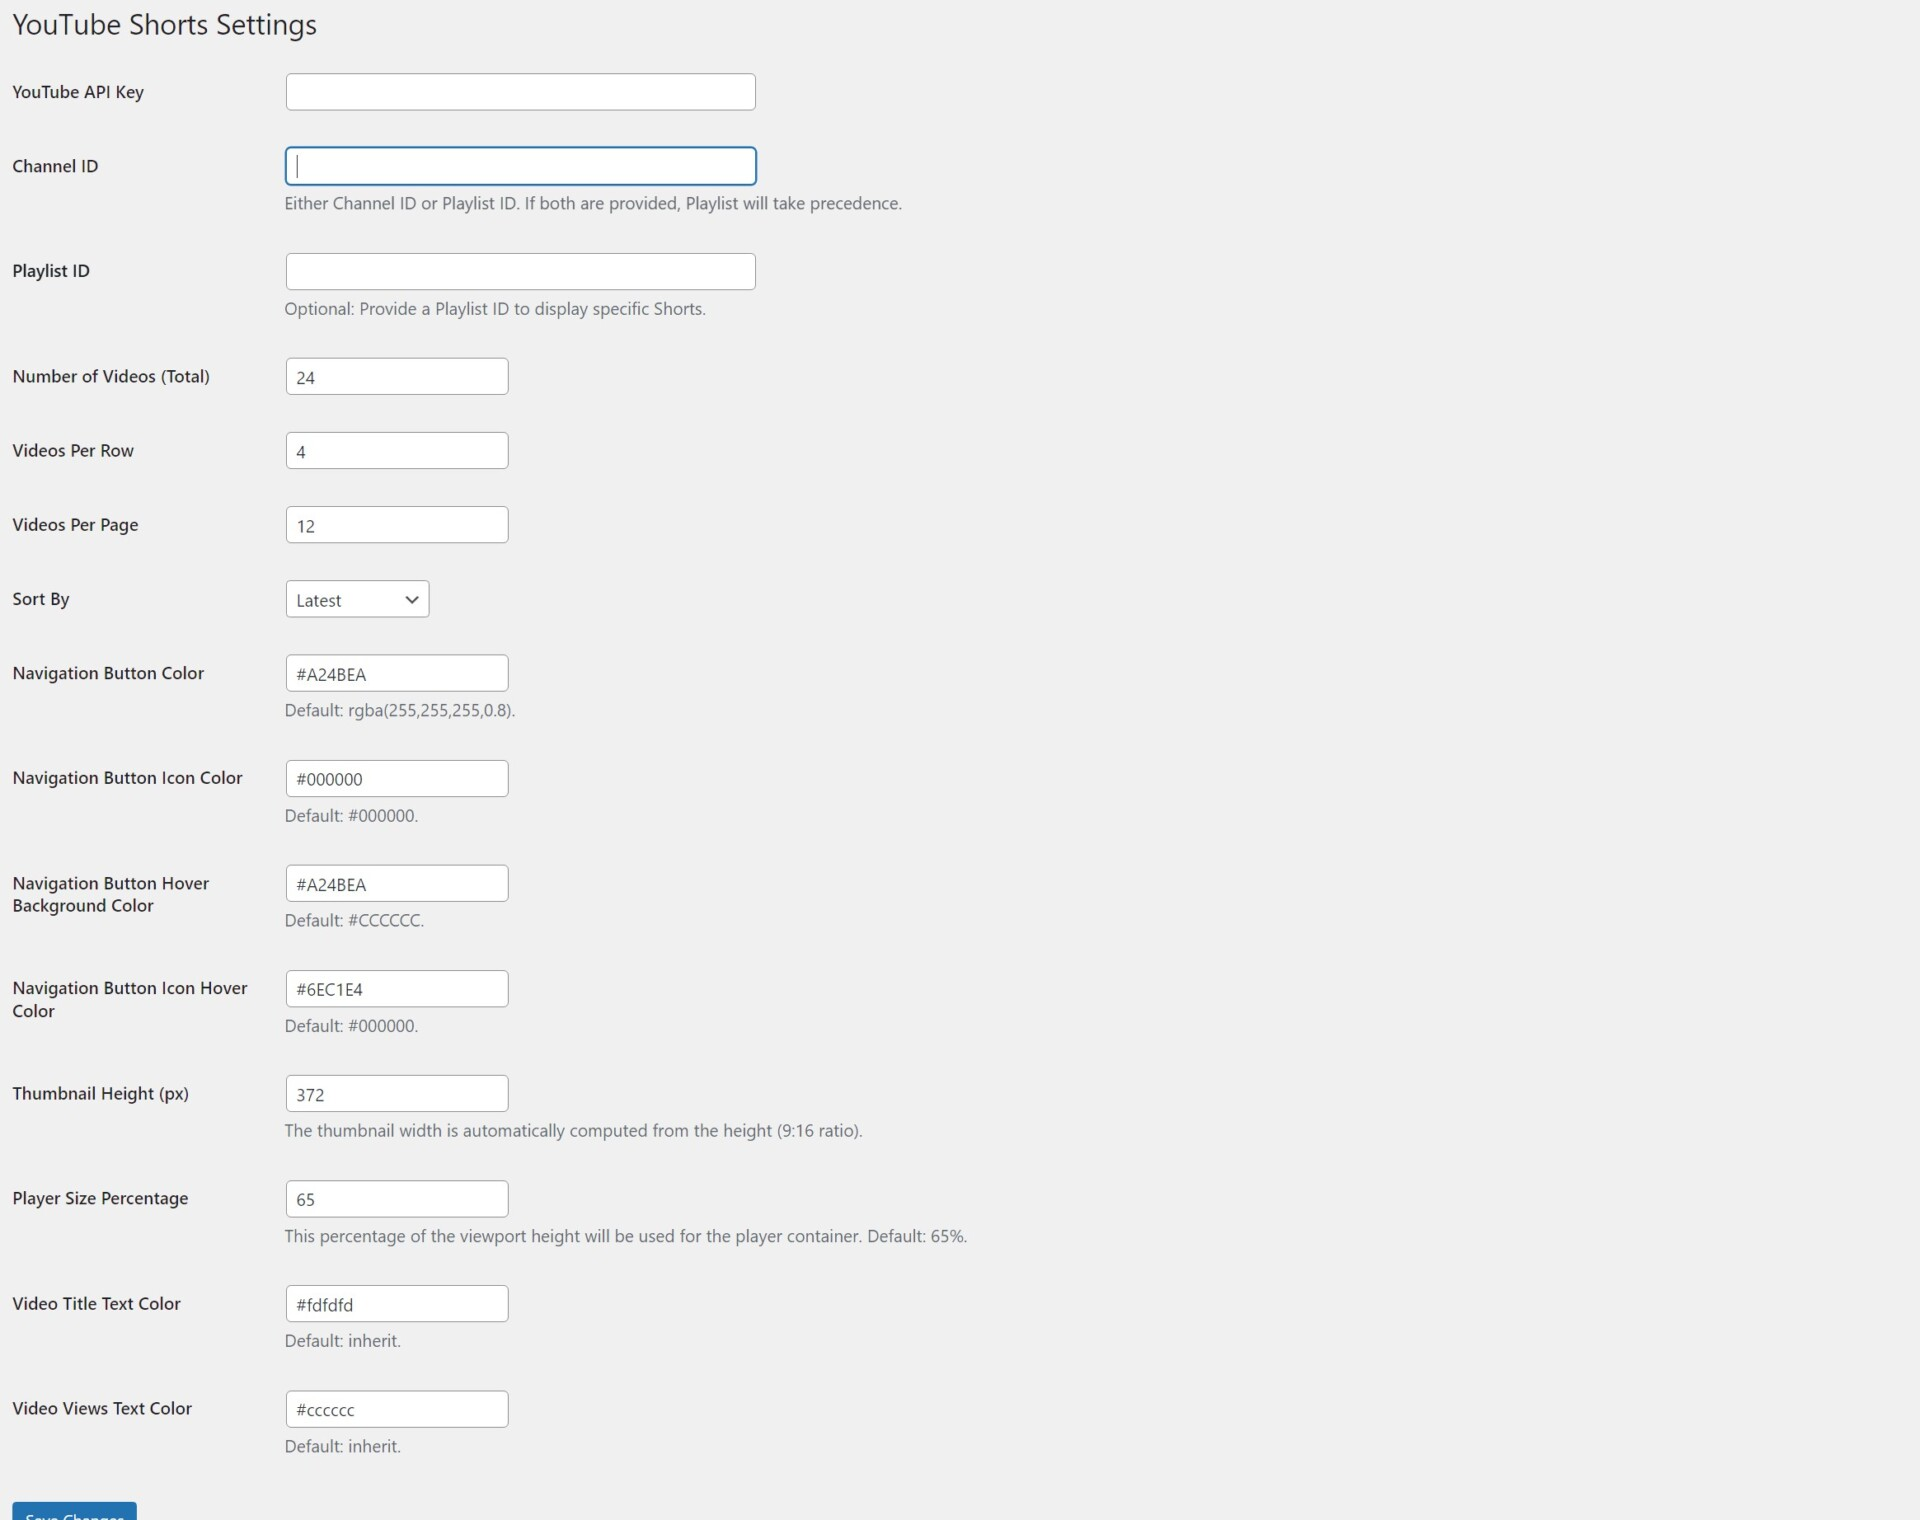Click the YouTube API Key input field

(520, 92)
